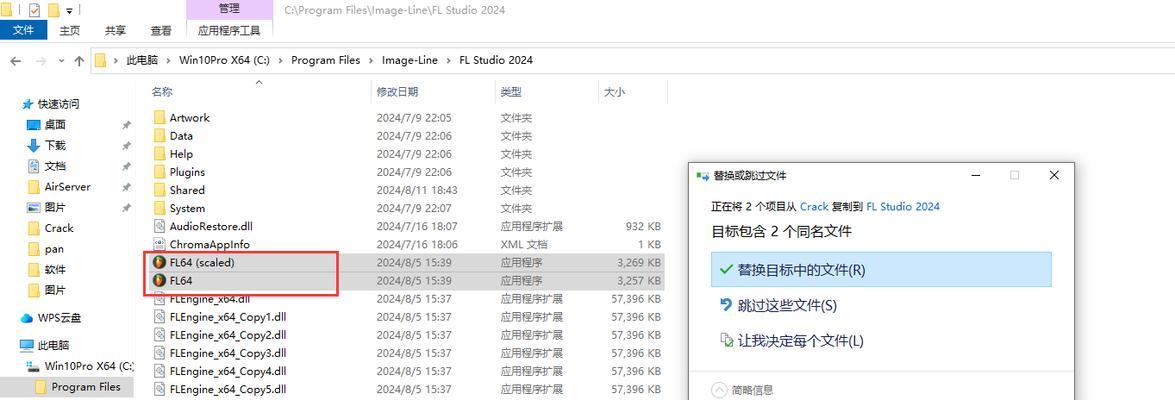Expand 简略信息 details chevron
This screenshot has width=1175, height=400.
[719, 390]
